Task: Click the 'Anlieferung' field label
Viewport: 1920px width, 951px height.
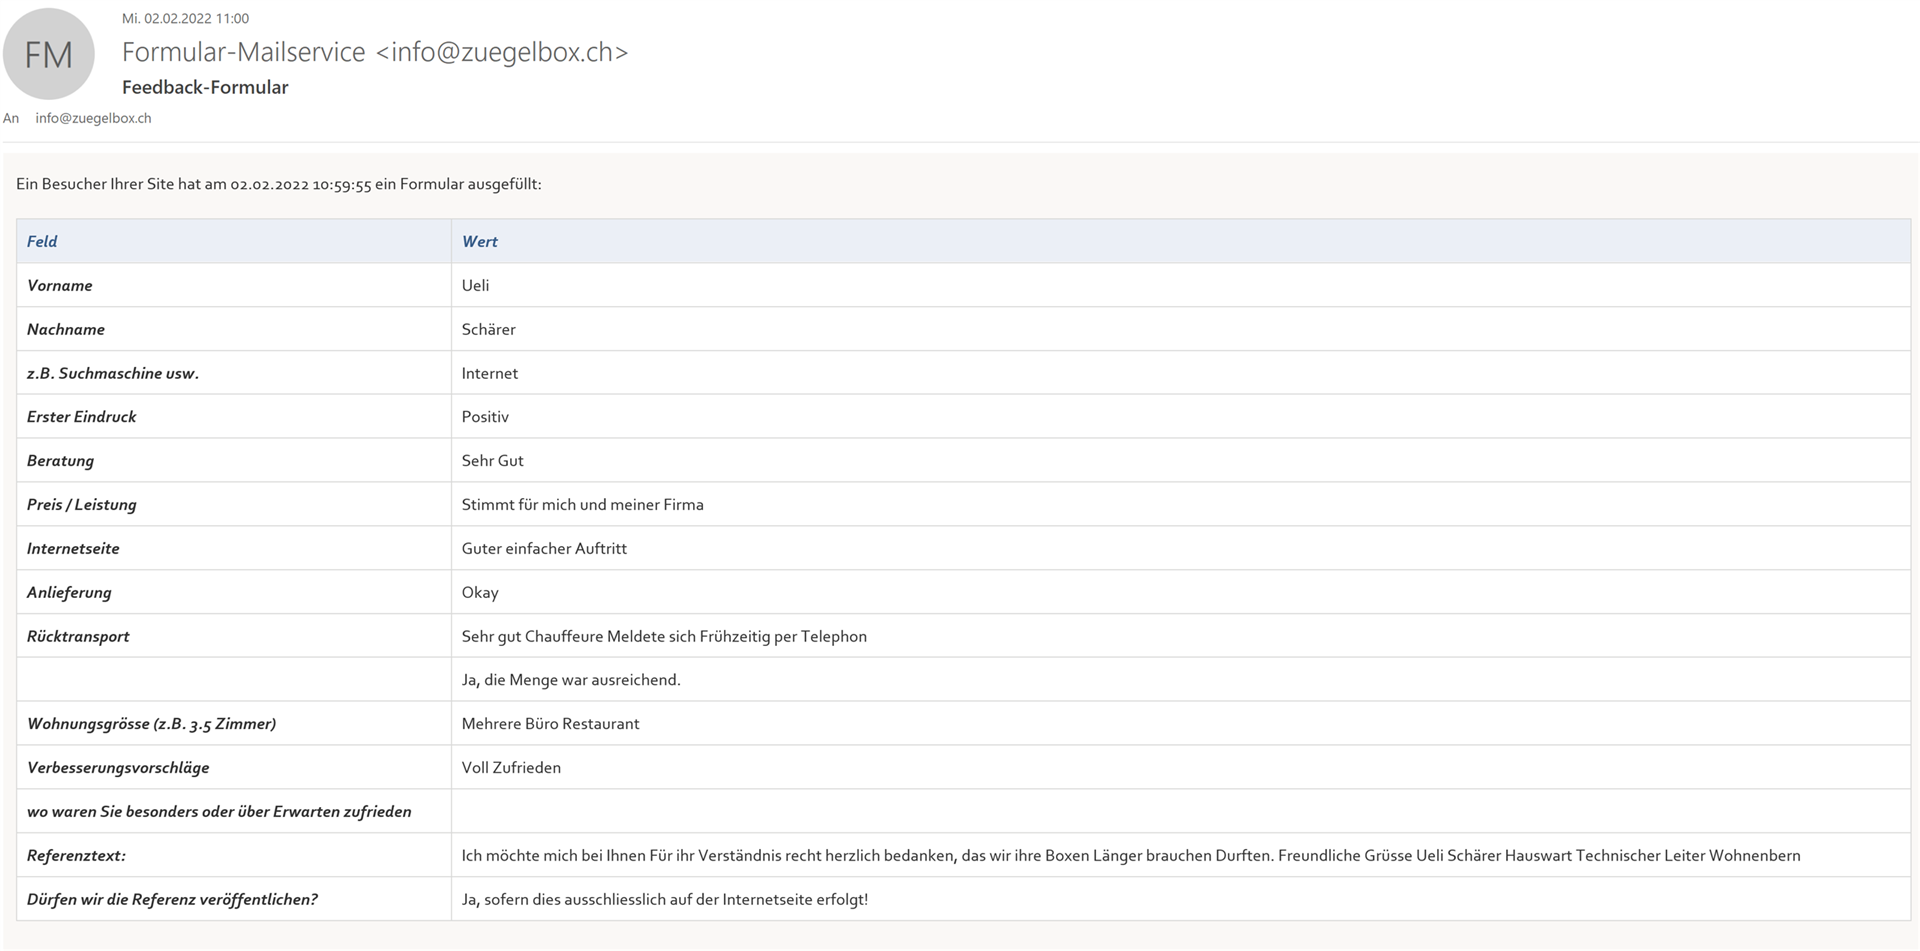Action: coord(69,593)
